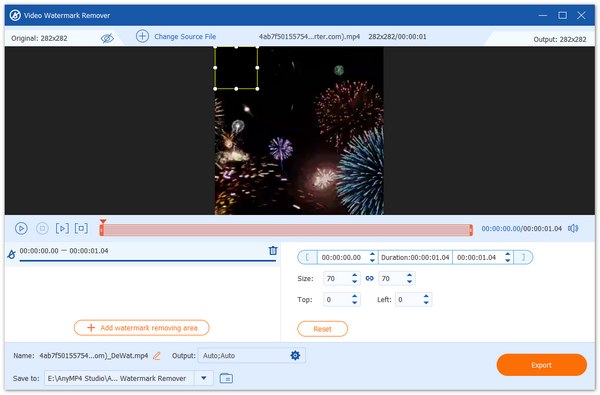The width and height of the screenshot is (600, 395).
Task: Minimize the Video Watermark Remover window
Action: tap(543, 15)
